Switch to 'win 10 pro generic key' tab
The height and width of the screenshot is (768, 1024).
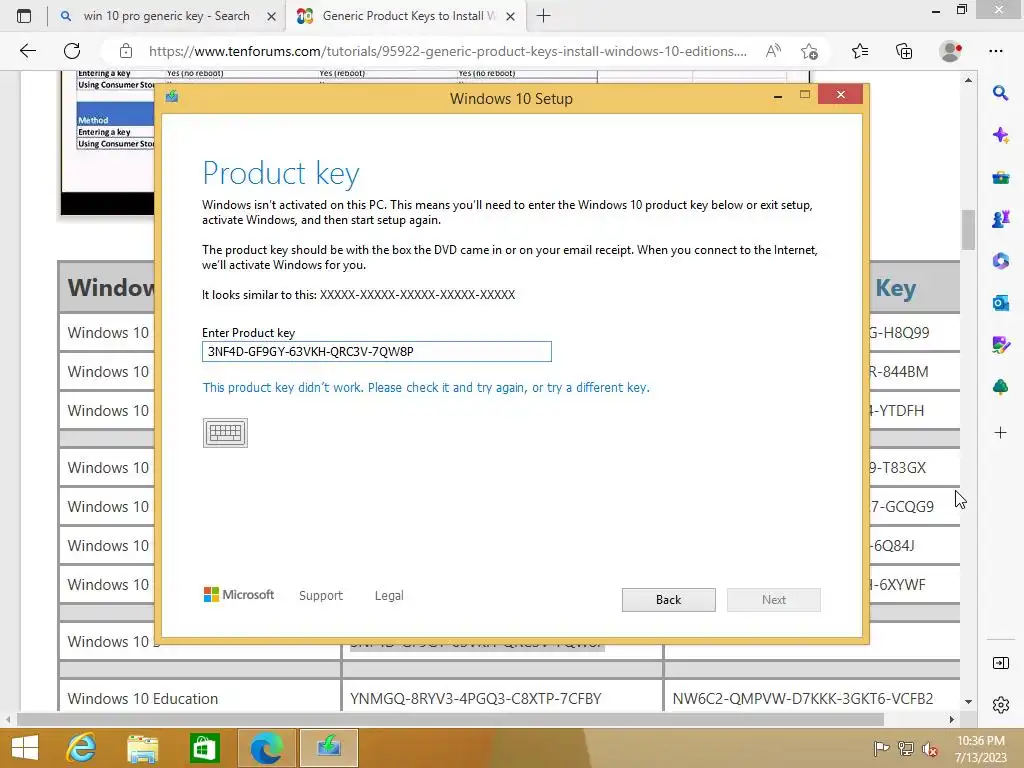click(x=167, y=16)
